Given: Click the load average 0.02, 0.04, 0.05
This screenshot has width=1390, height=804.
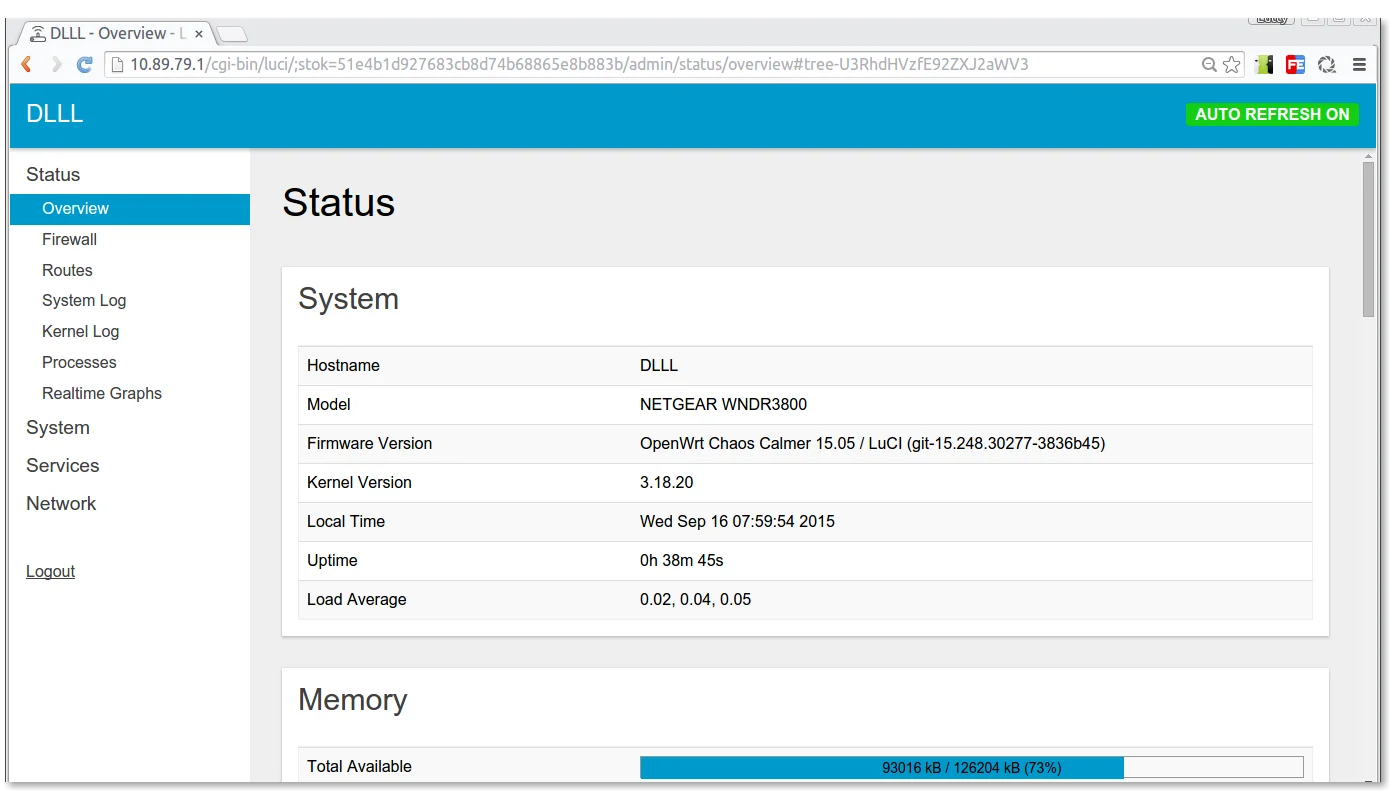Looking at the screenshot, I should (x=695, y=600).
